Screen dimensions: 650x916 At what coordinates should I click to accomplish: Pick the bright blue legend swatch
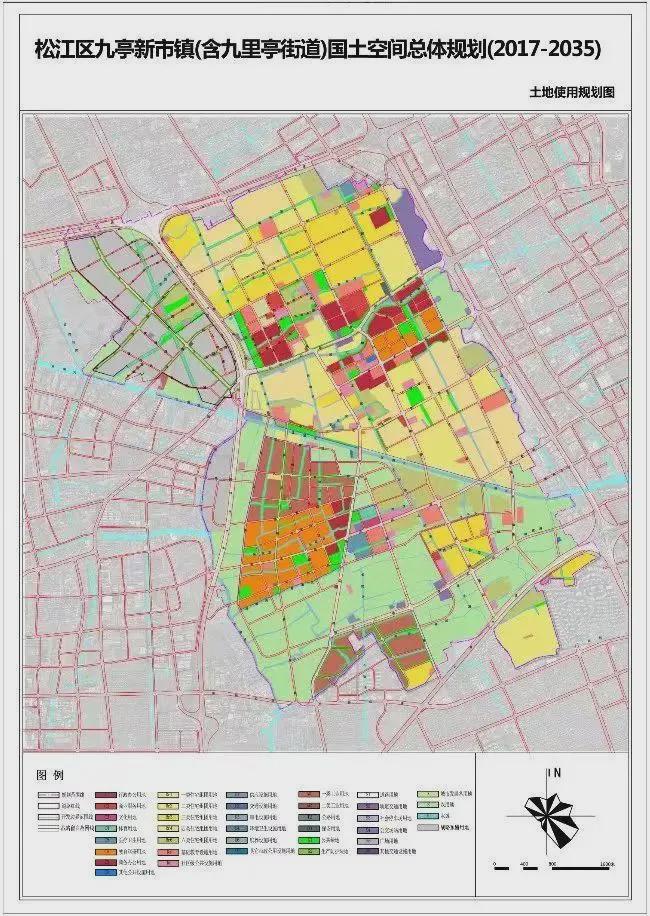coord(106,872)
